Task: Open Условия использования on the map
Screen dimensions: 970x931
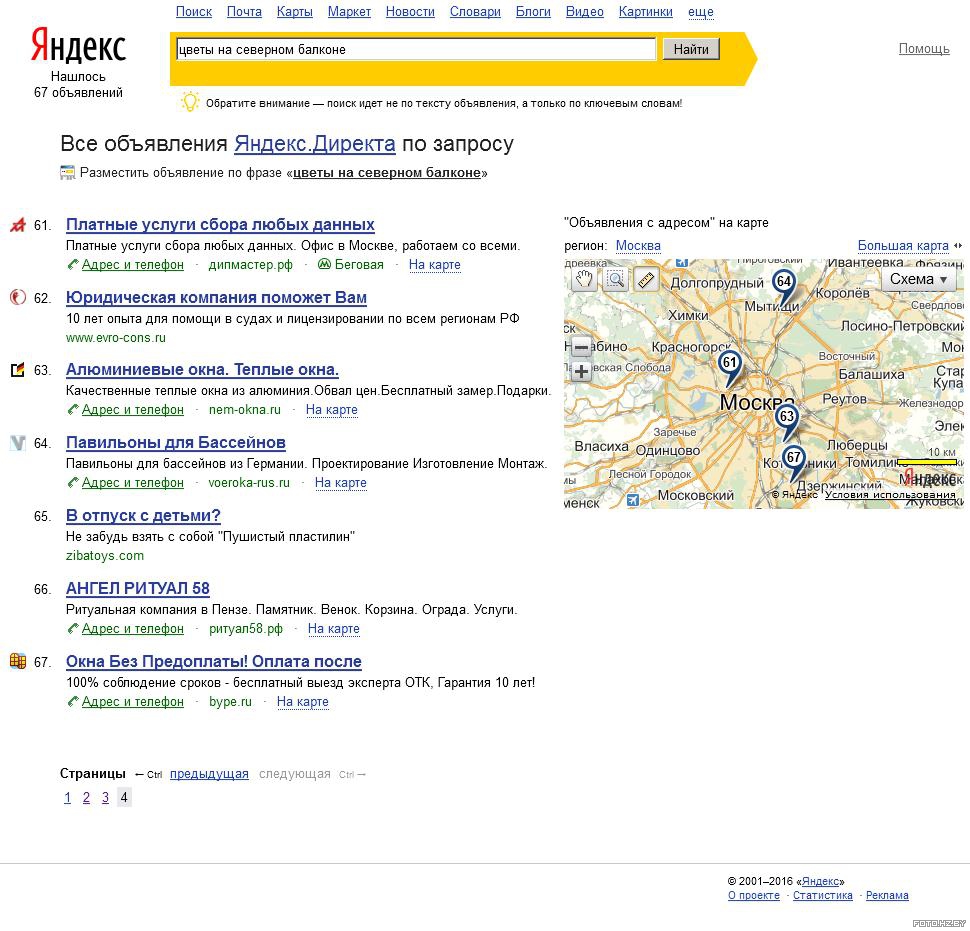Action: click(x=890, y=494)
